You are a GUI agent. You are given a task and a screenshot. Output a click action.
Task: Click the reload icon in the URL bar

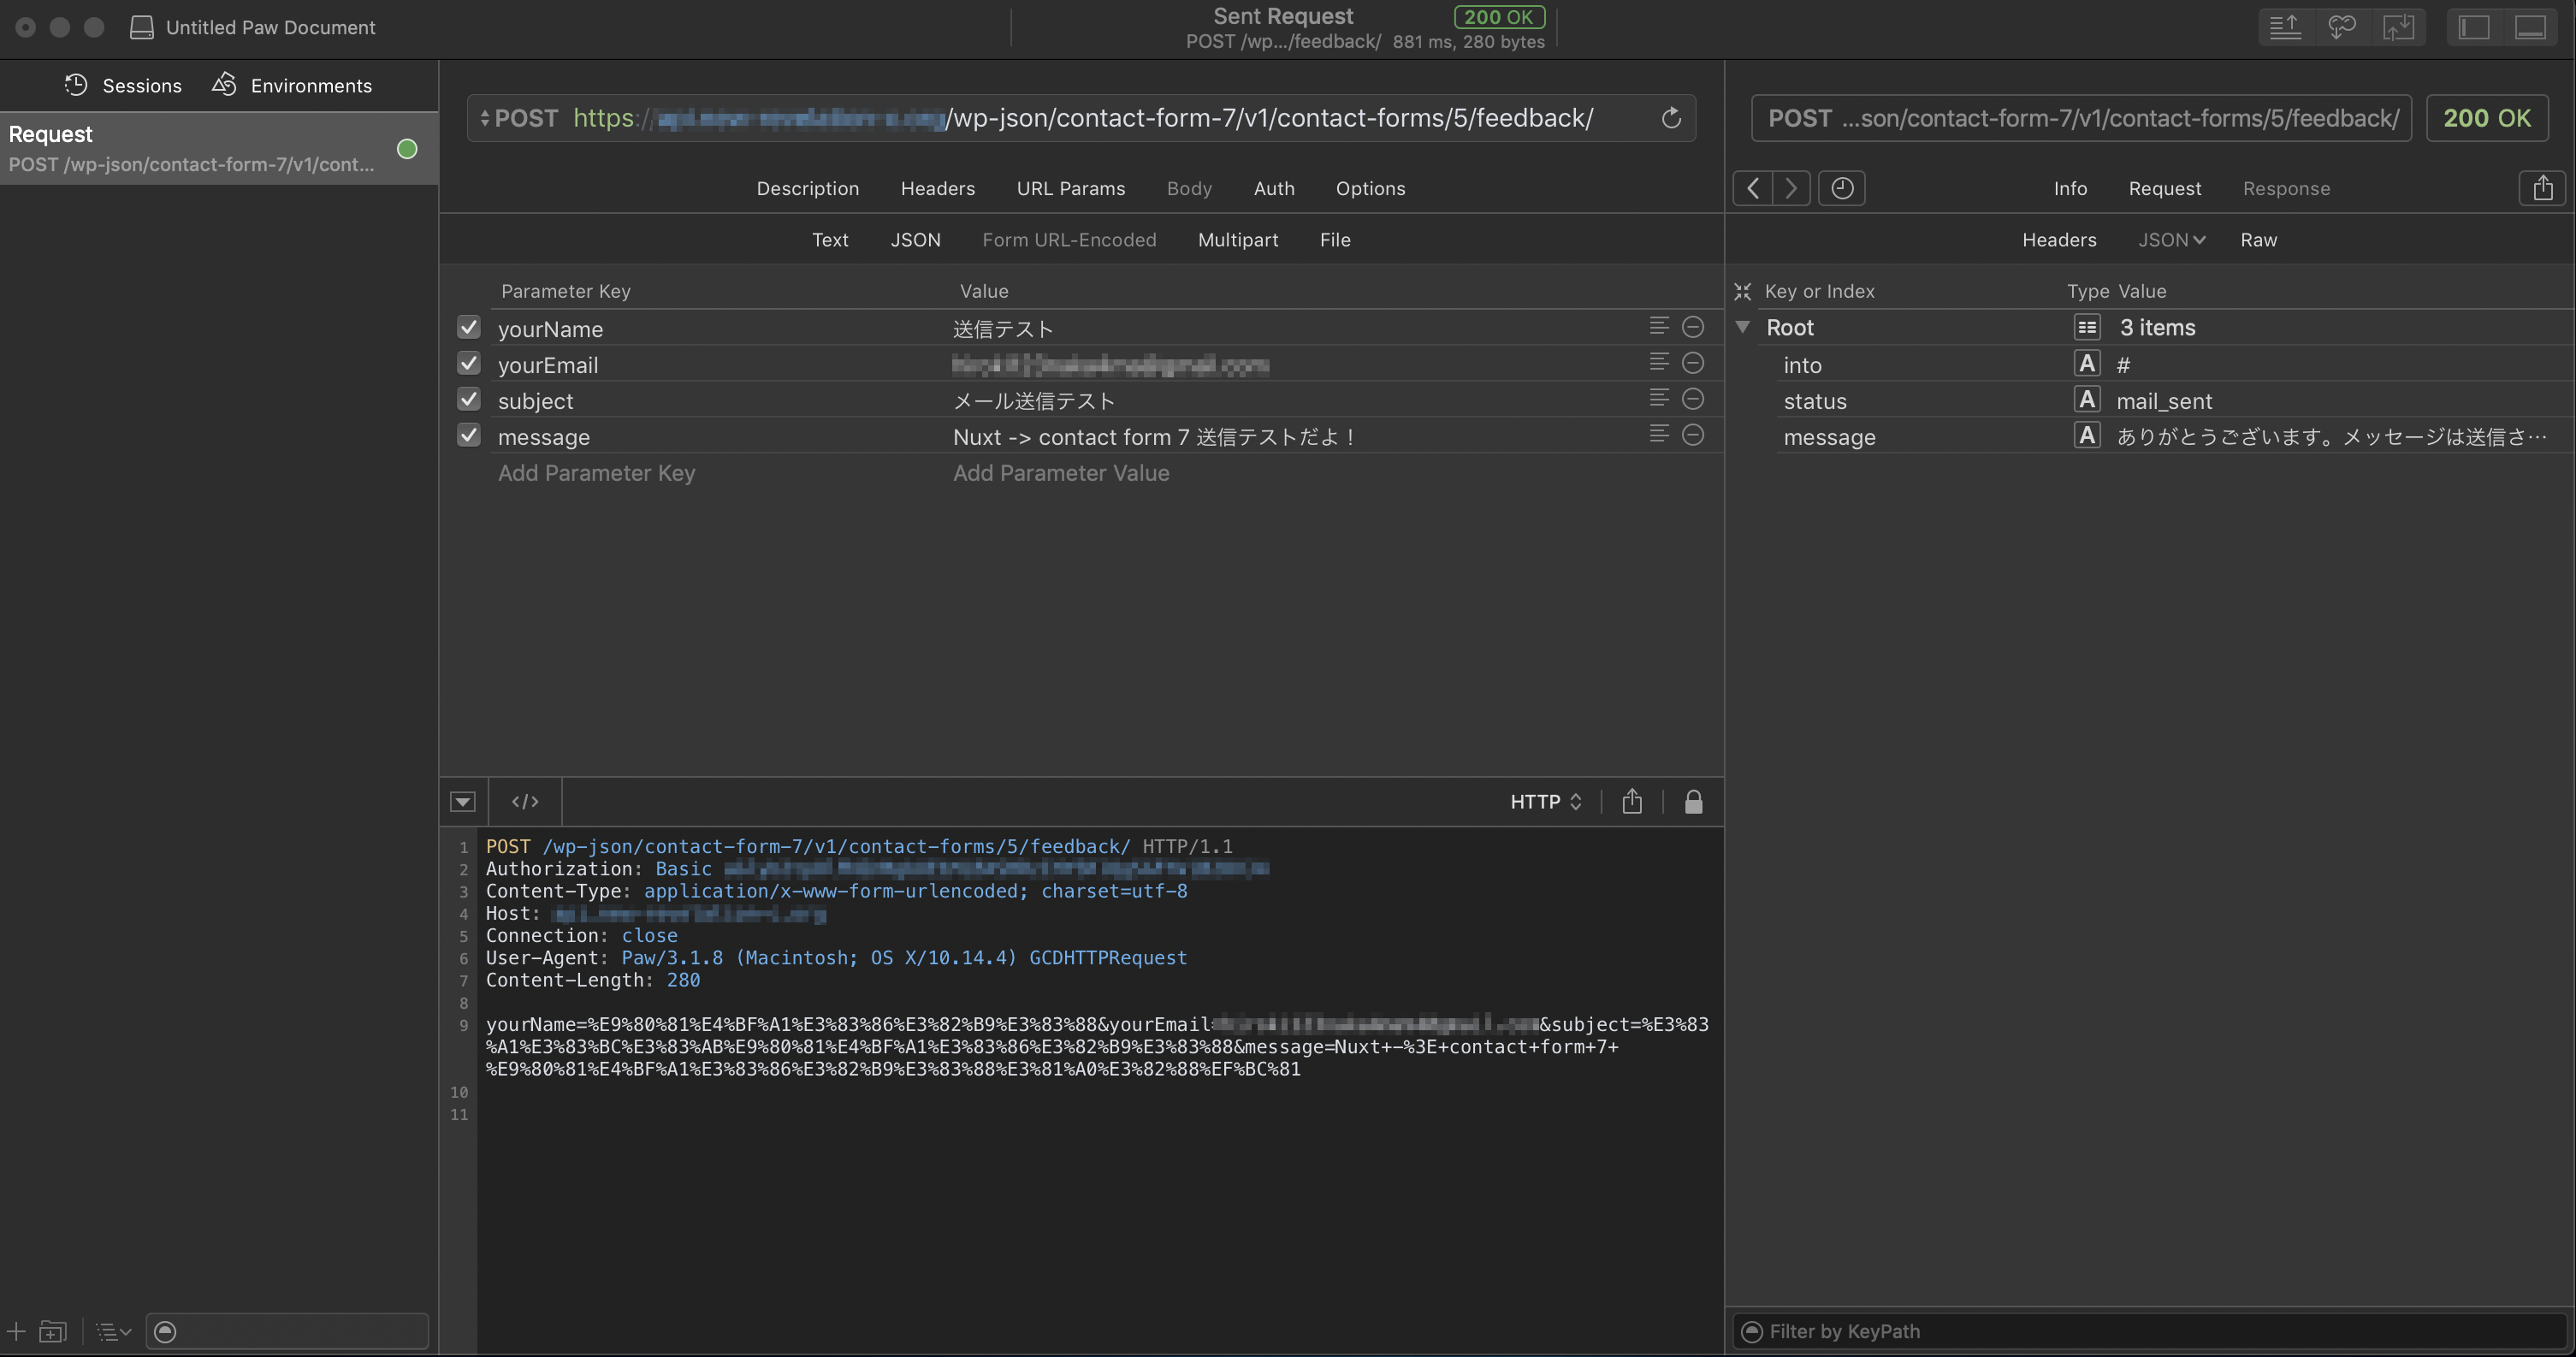1672,118
